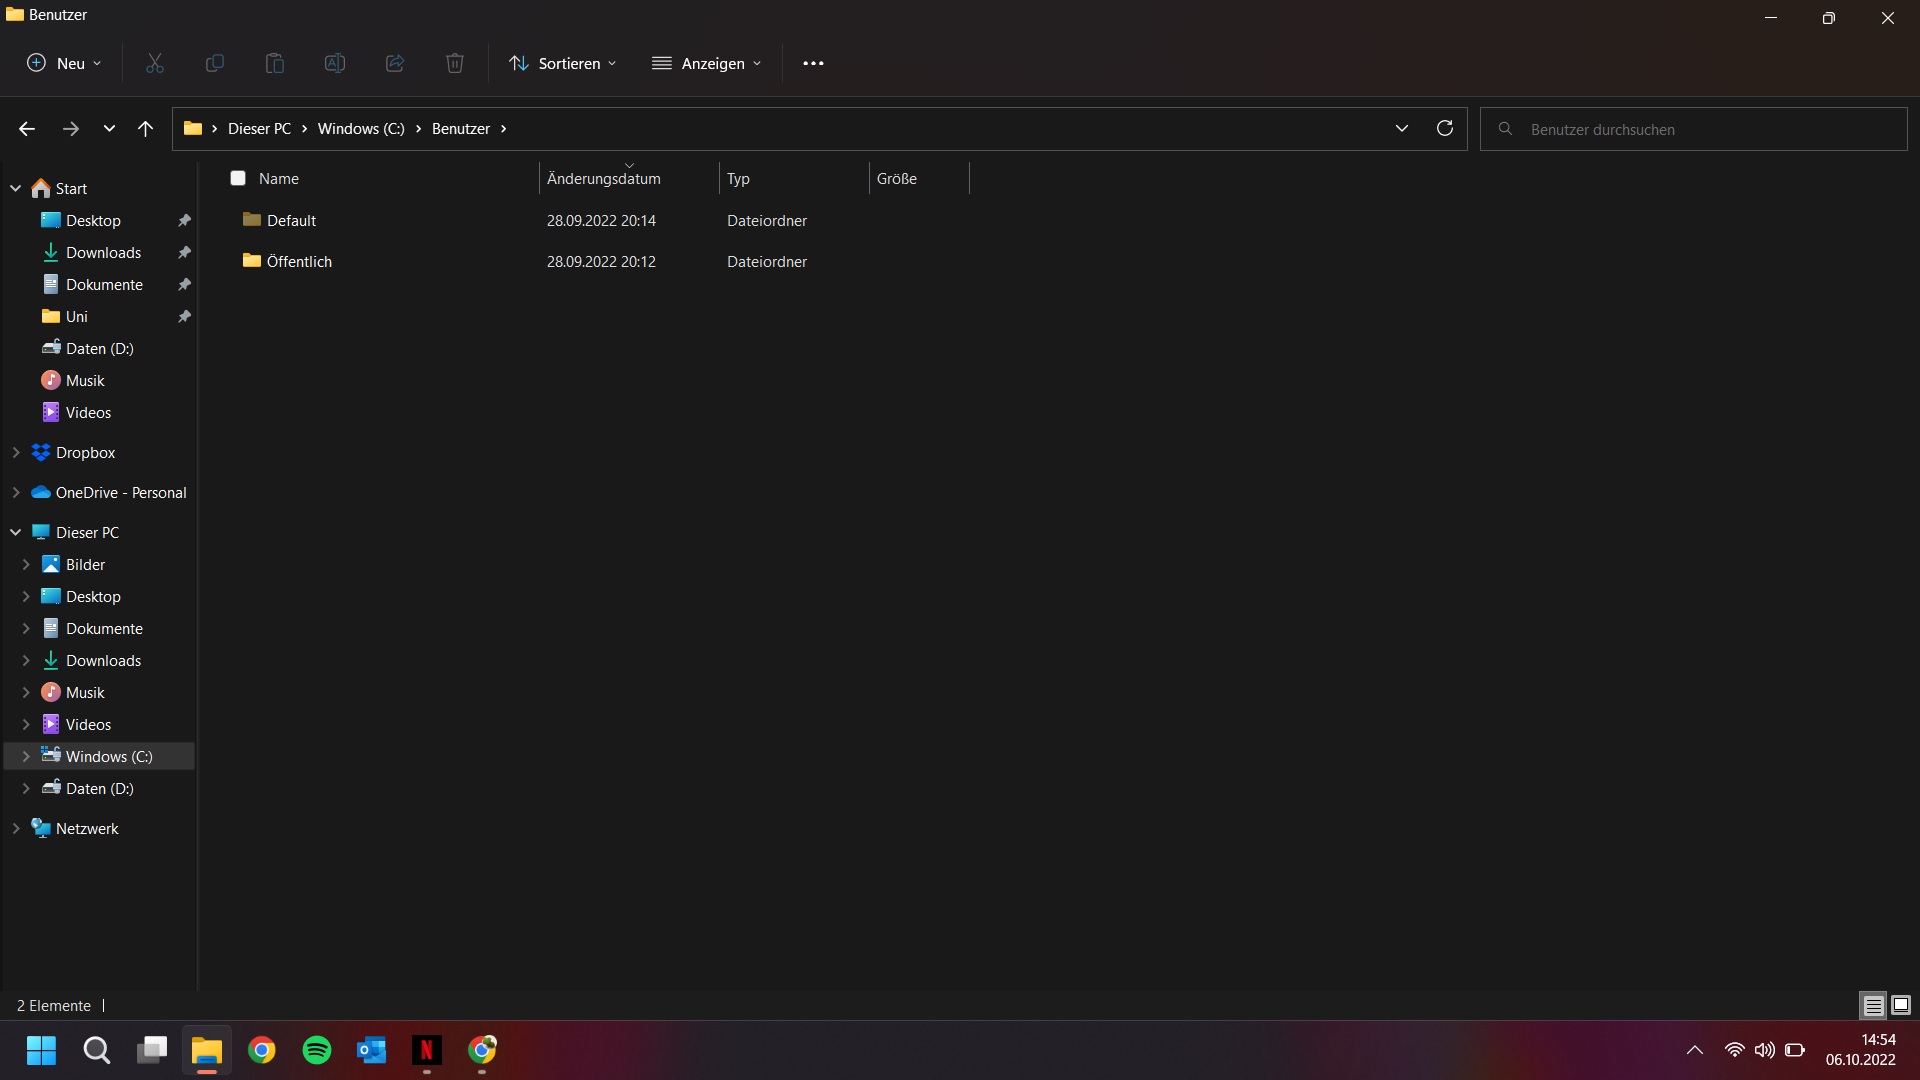Open the address bar history dropdown

pos(1401,128)
